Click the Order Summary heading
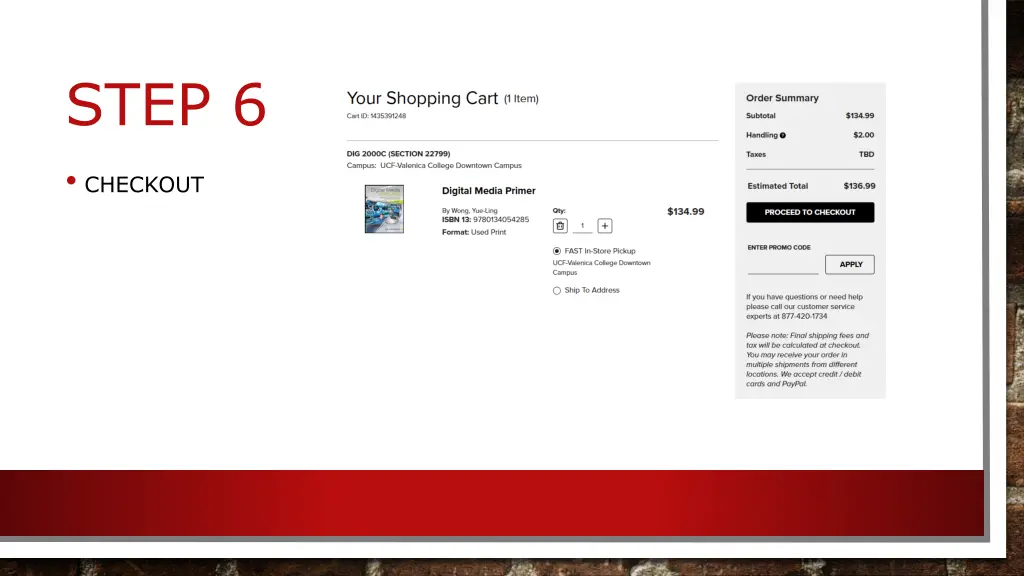This screenshot has width=1024, height=576. (782, 98)
